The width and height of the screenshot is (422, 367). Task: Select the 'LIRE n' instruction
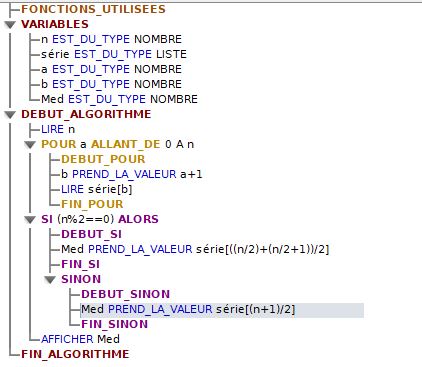58,129
